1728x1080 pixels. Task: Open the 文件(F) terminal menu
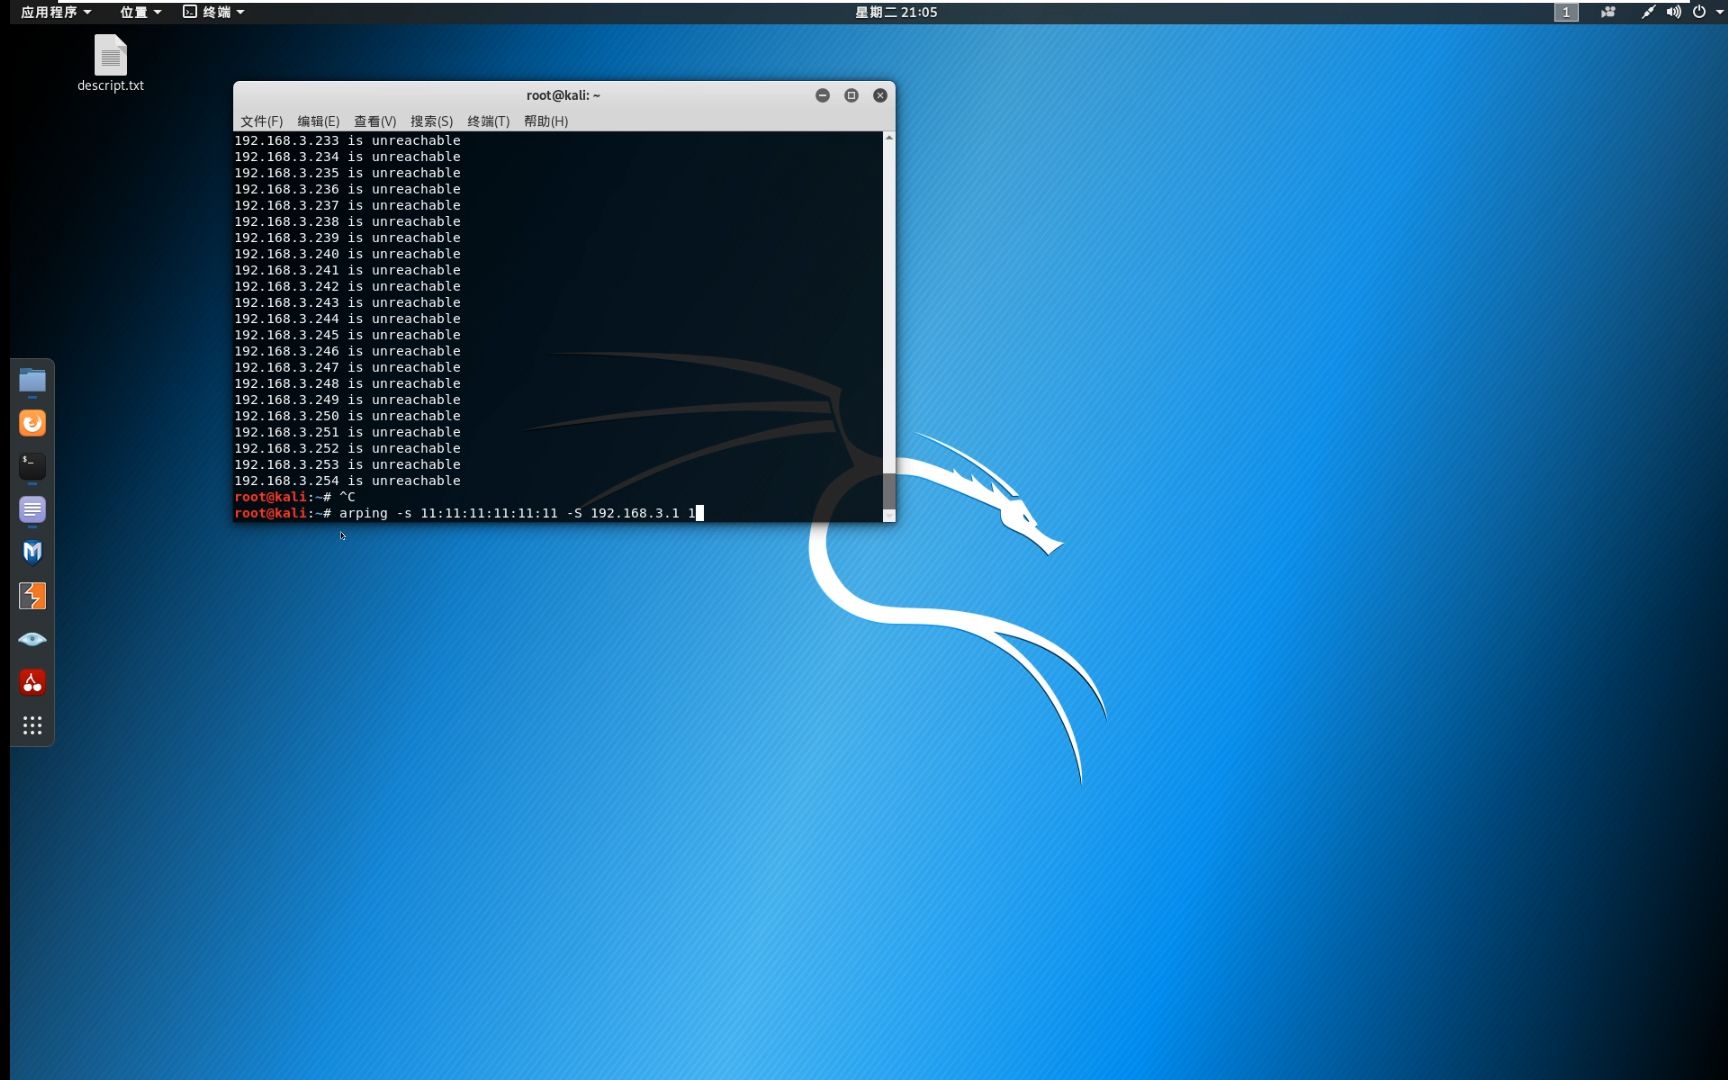click(x=261, y=121)
